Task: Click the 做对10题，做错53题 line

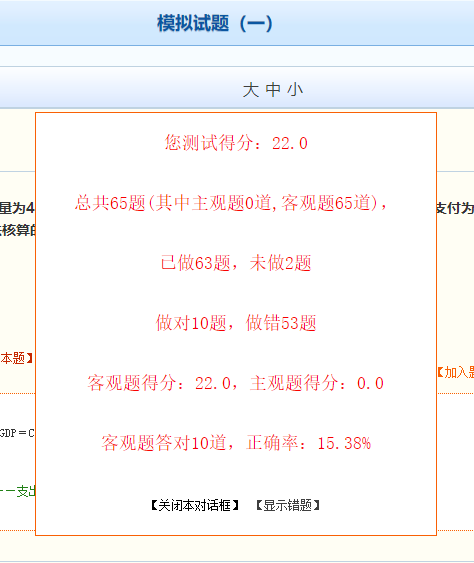Action: 236,322
